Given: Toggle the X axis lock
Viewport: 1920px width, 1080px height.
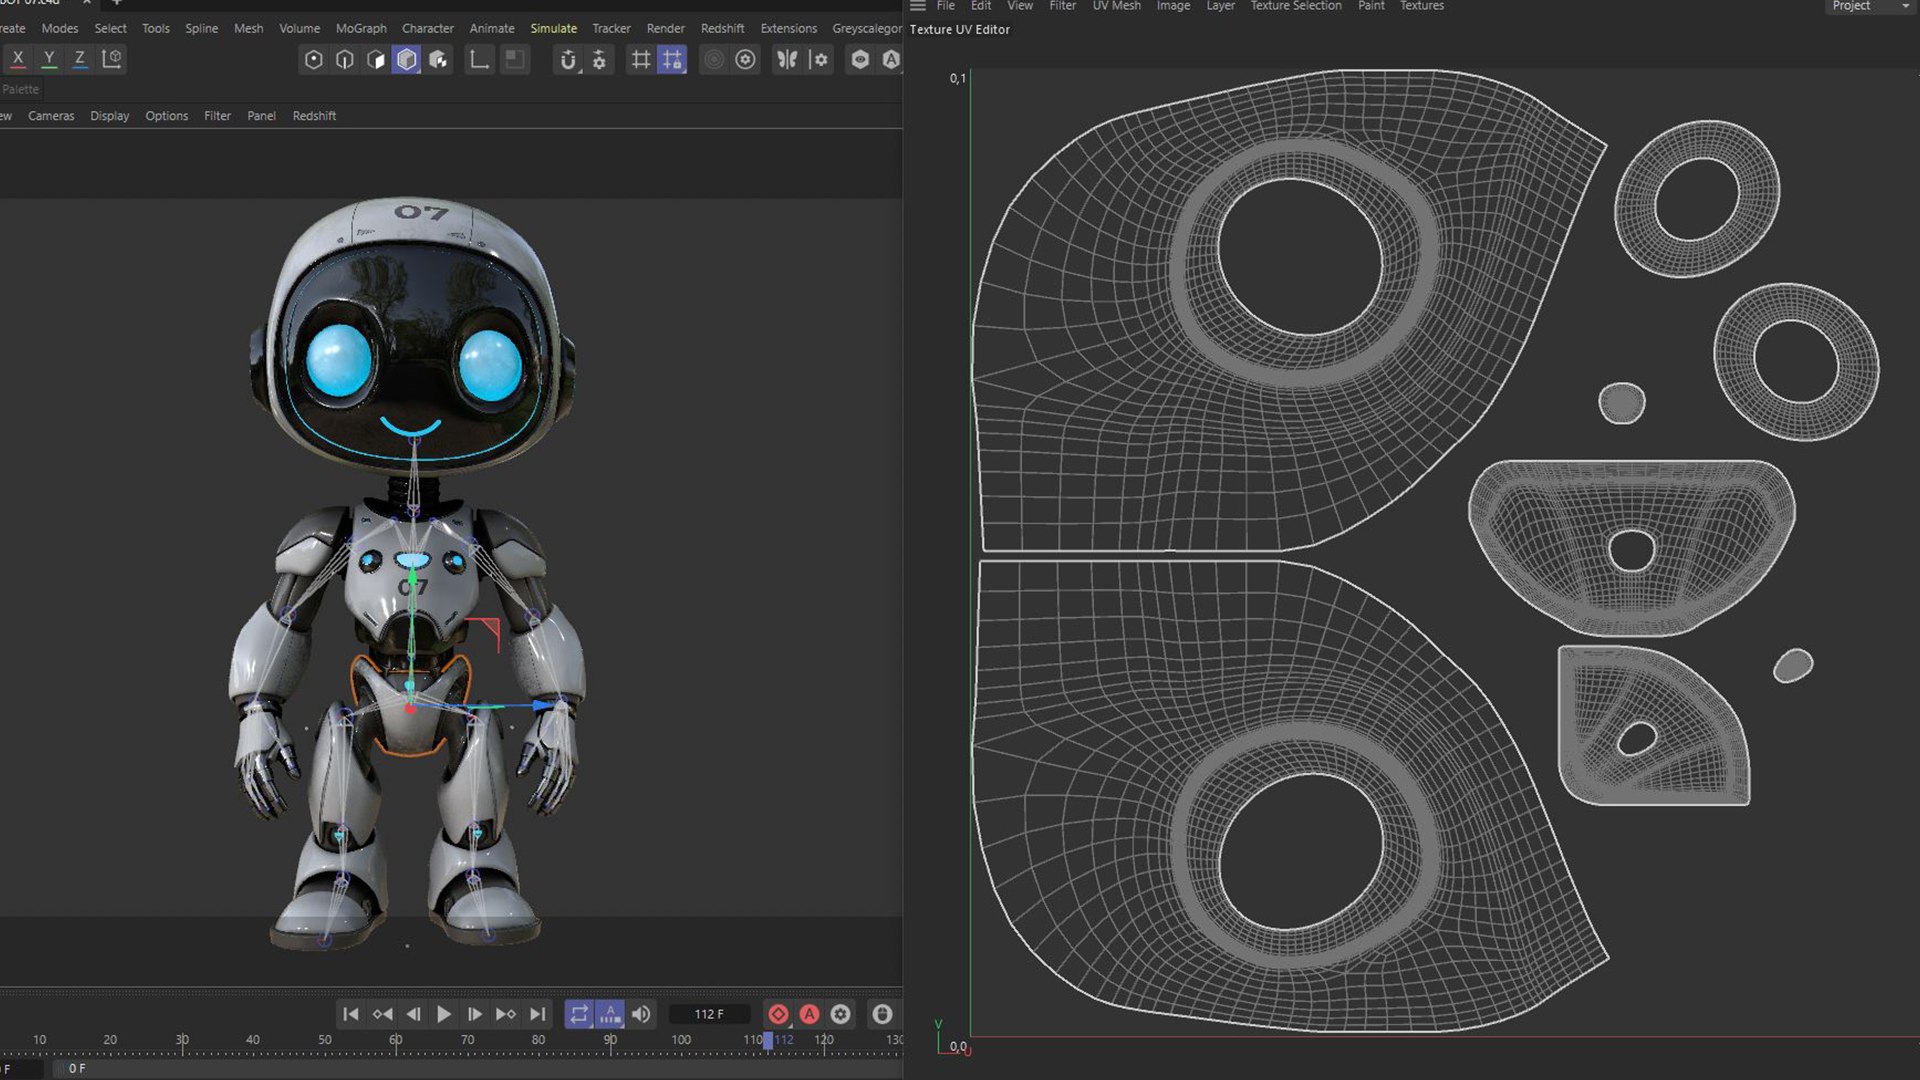Looking at the screenshot, I should (18, 59).
